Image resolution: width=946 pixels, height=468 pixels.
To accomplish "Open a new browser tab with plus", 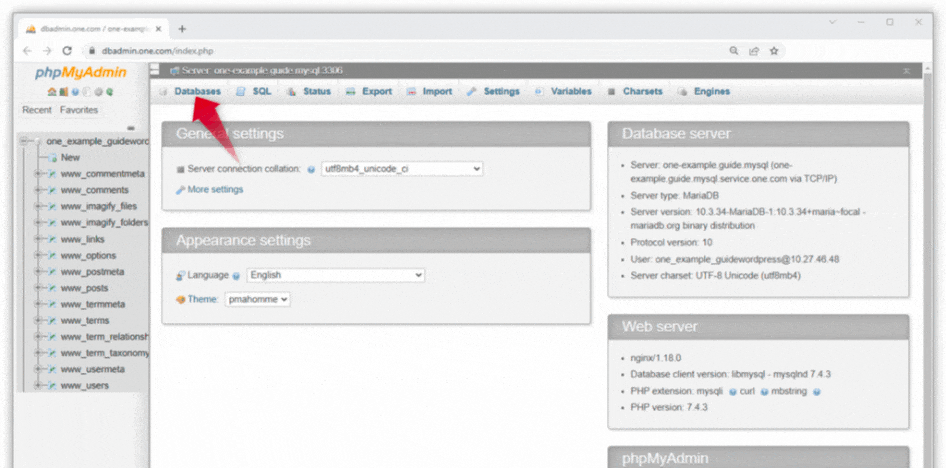I will point(182,28).
